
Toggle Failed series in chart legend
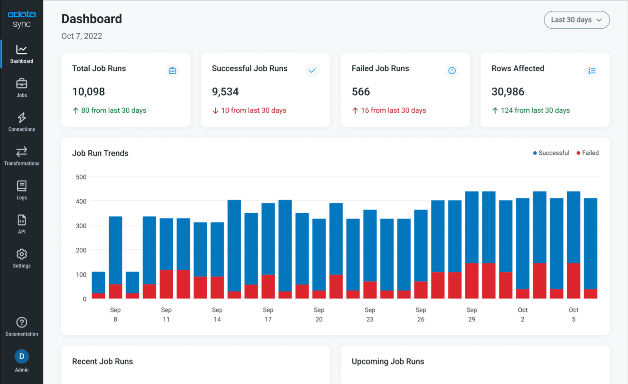click(588, 153)
